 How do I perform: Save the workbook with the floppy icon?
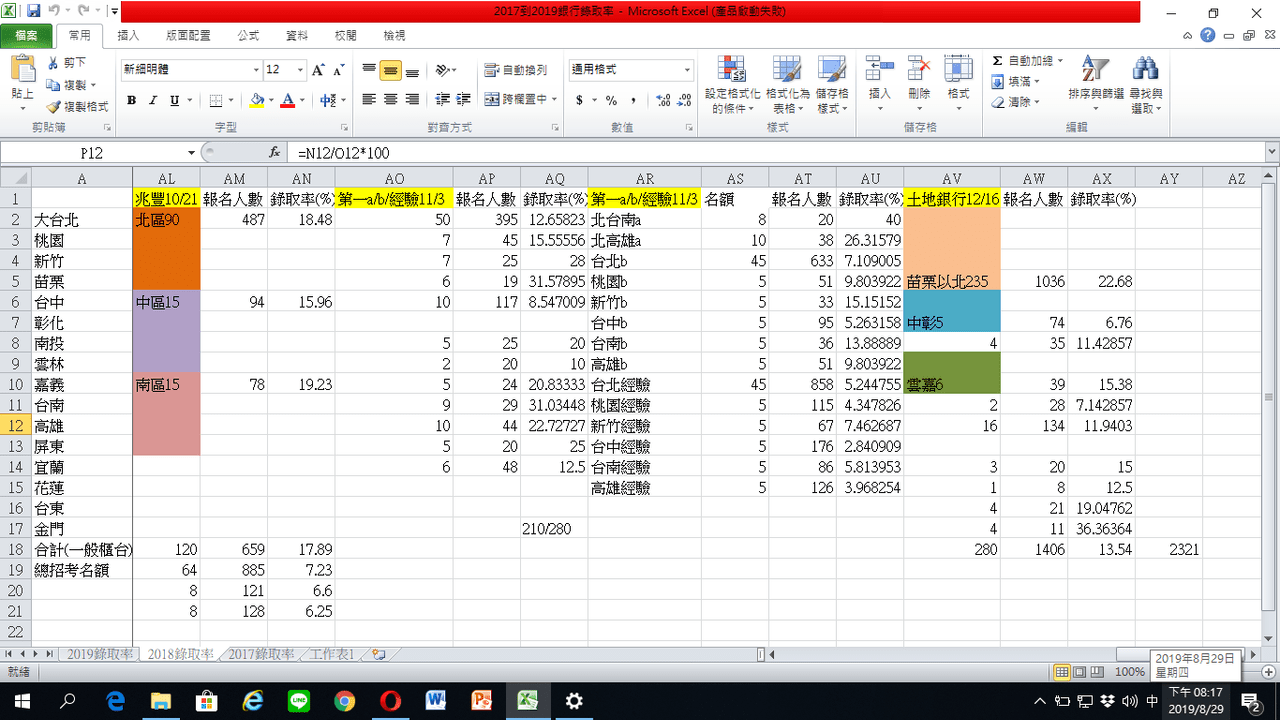[33, 12]
